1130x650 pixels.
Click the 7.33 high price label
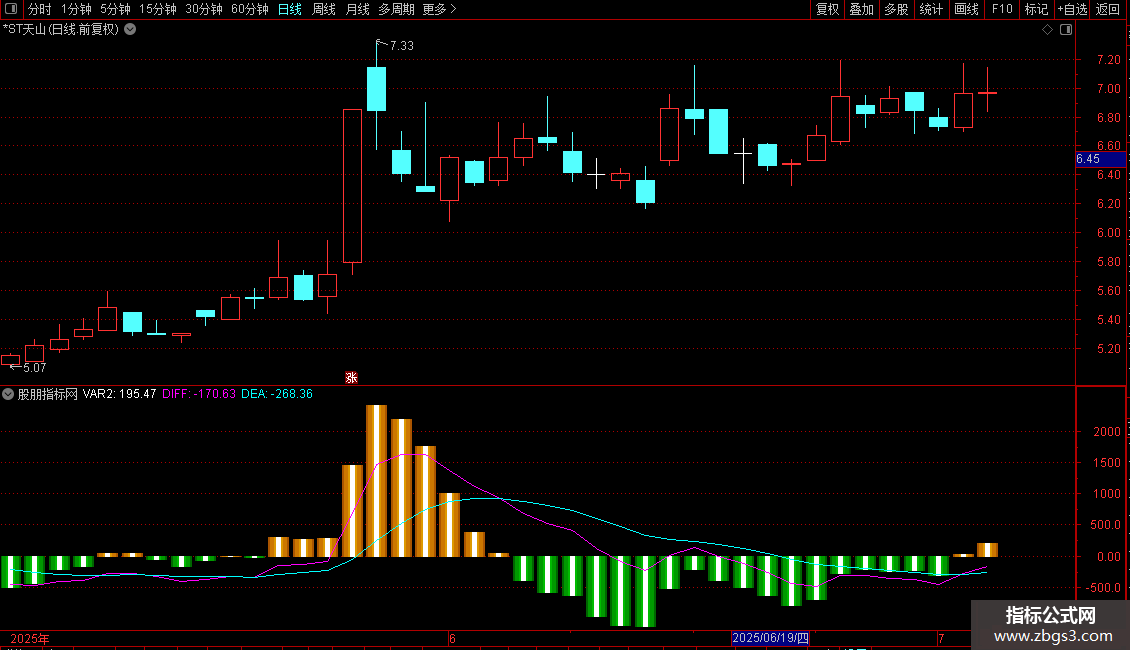tap(402, 45)
